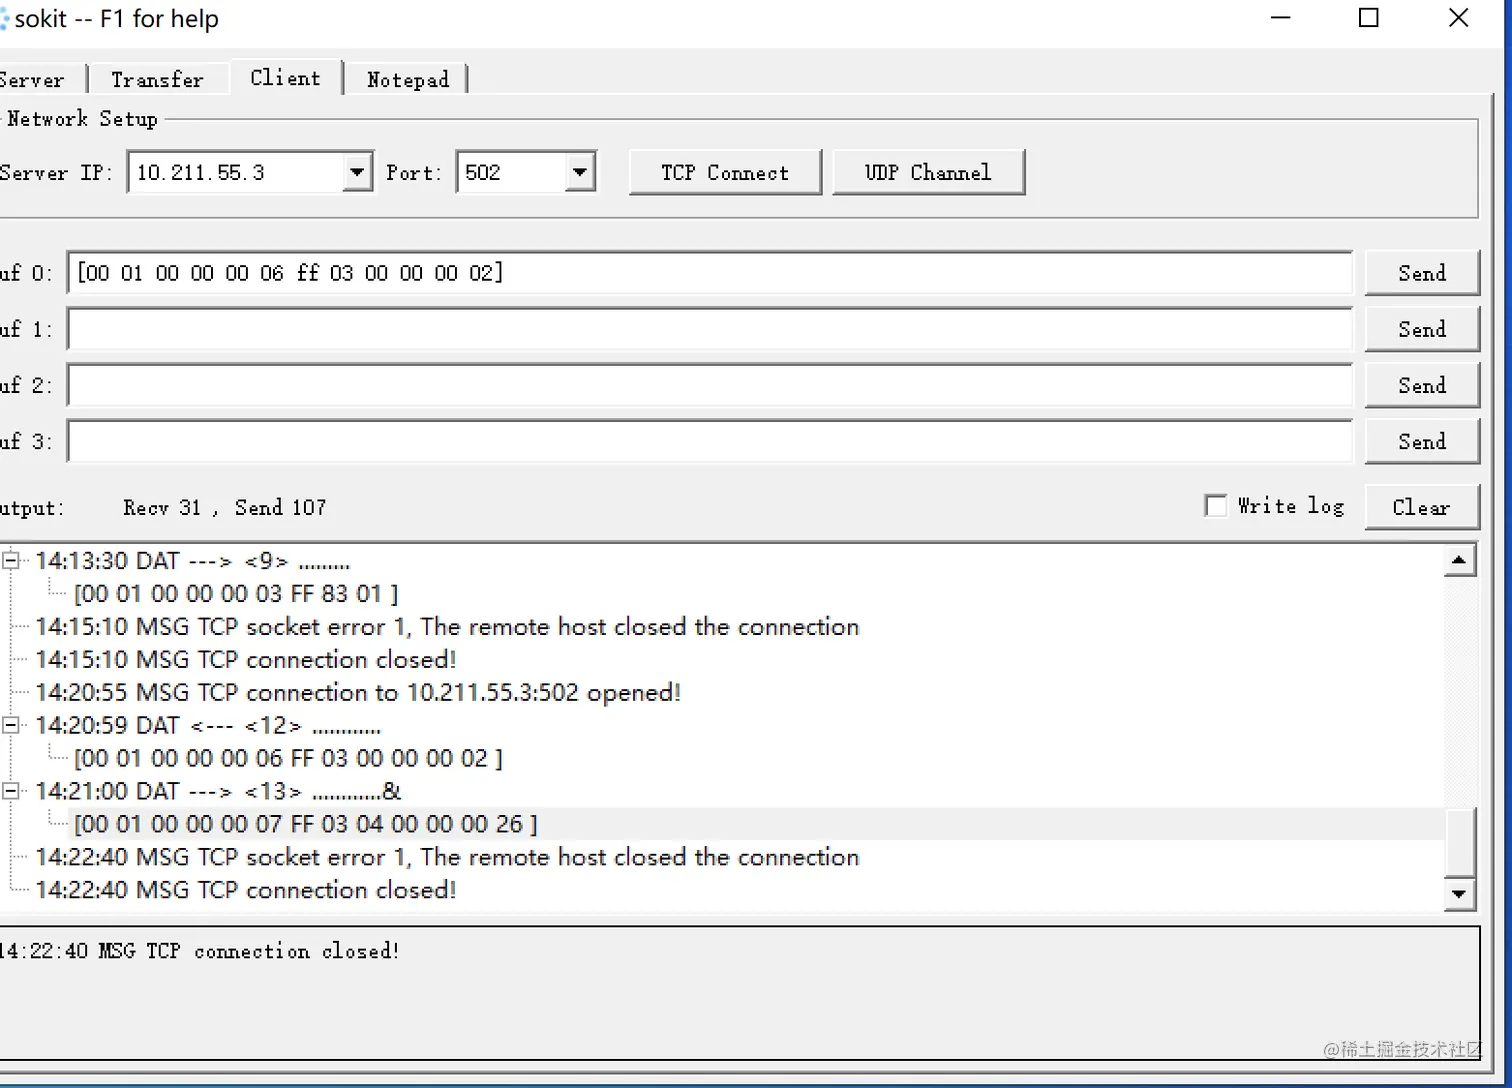Click output list scroll down arrow
This screenshot has height=1088, width=1512.
point(1460,894)
